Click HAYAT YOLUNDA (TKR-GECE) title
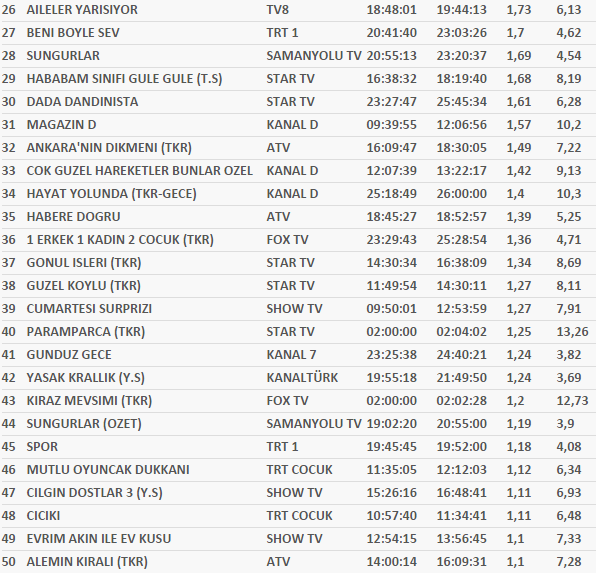The width and height of the screenshot is (596, 573). [x=111, y=194]
